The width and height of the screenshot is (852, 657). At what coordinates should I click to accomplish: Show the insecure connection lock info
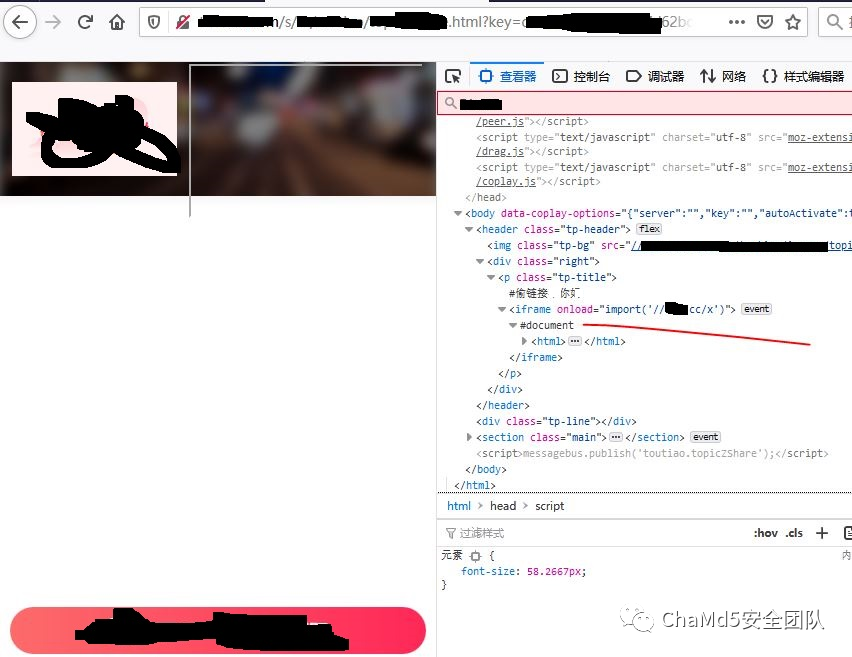pos(183,22)
